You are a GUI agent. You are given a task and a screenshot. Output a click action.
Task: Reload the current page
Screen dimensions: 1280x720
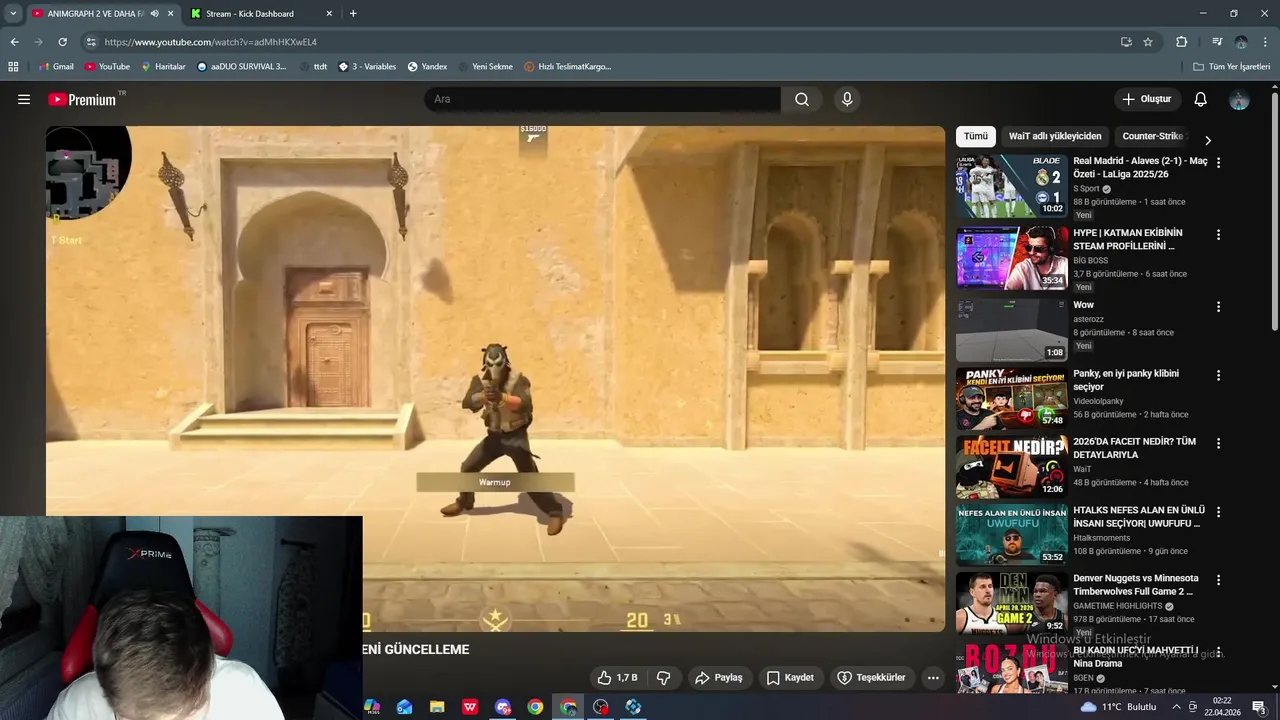pos(62,42)
